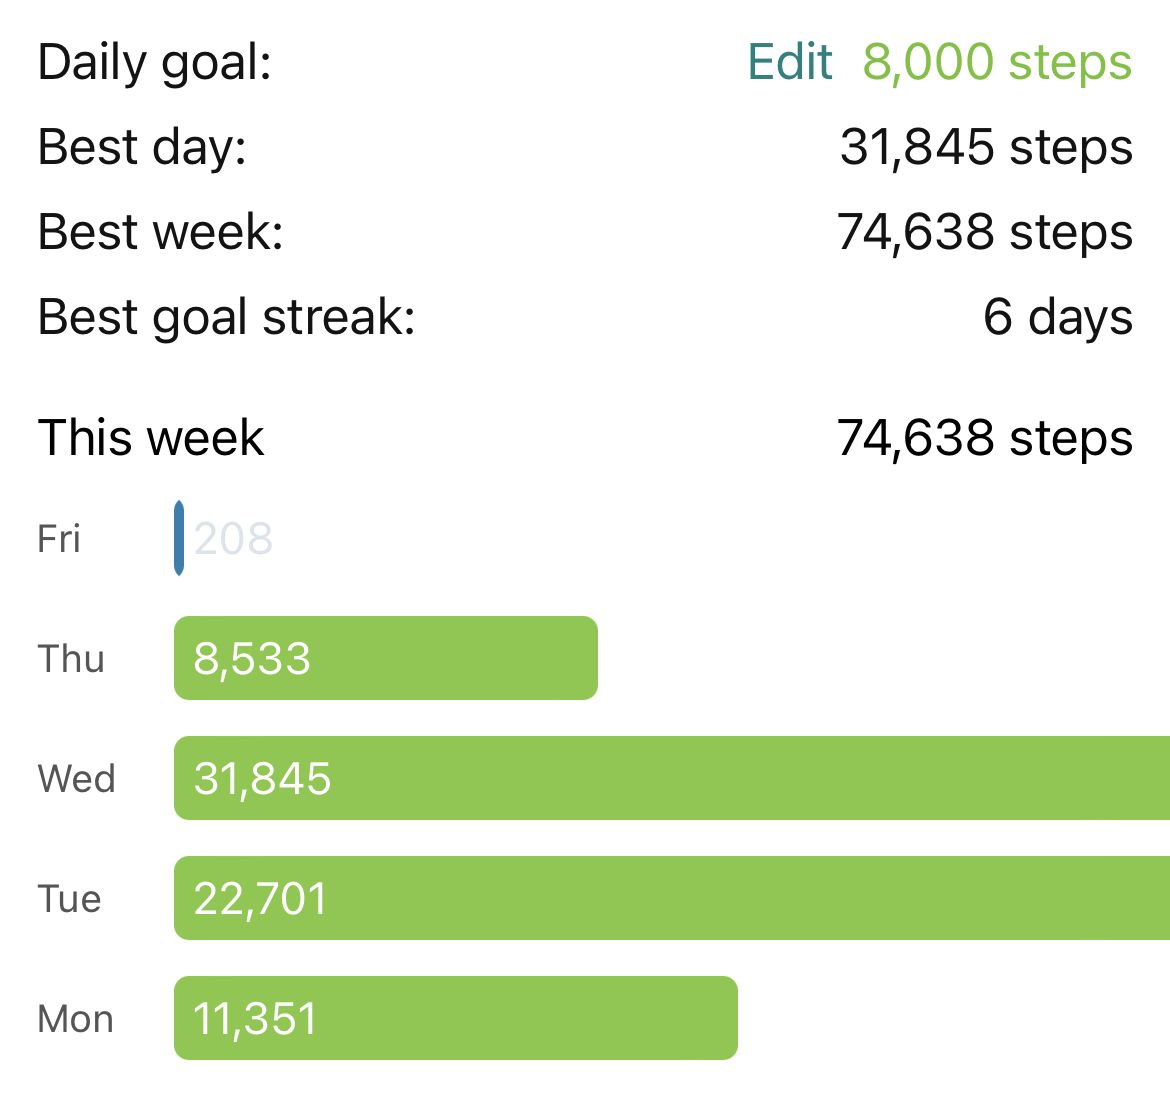Select the Tuesday 22,701 steps bar

click(672, 898)
